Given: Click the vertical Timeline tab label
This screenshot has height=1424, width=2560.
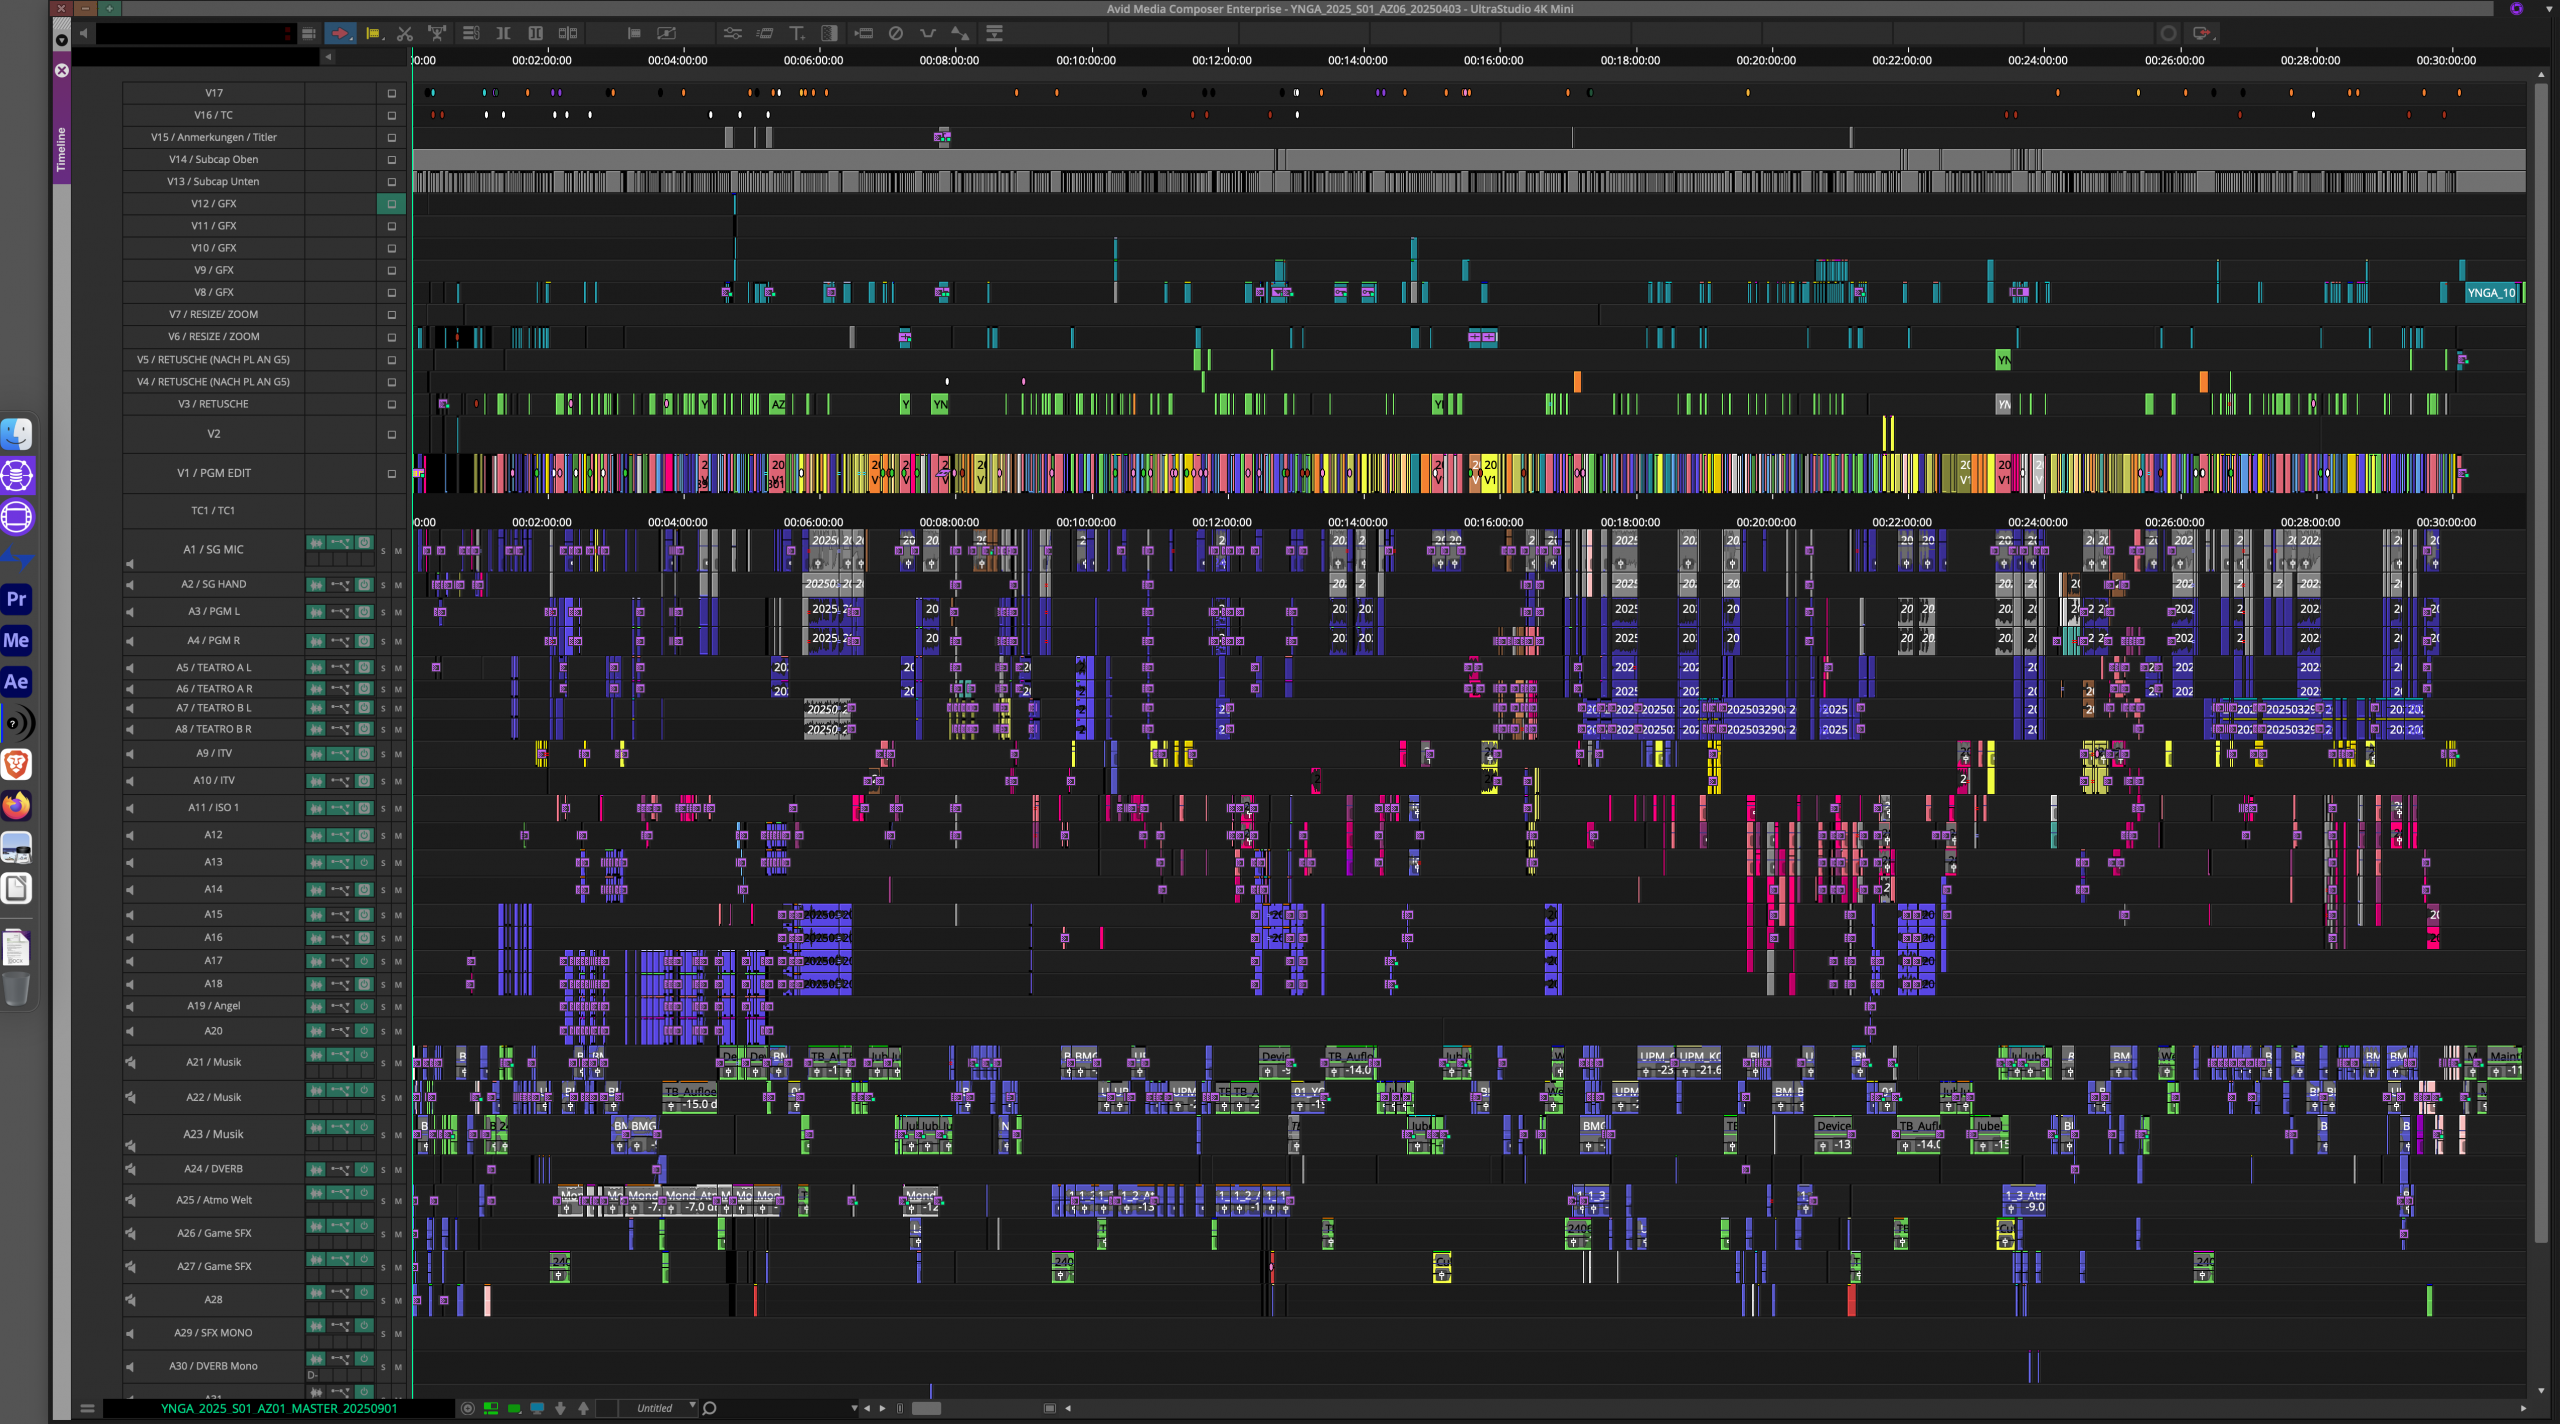Looking at the screenshot, I should tap(61, 148).
